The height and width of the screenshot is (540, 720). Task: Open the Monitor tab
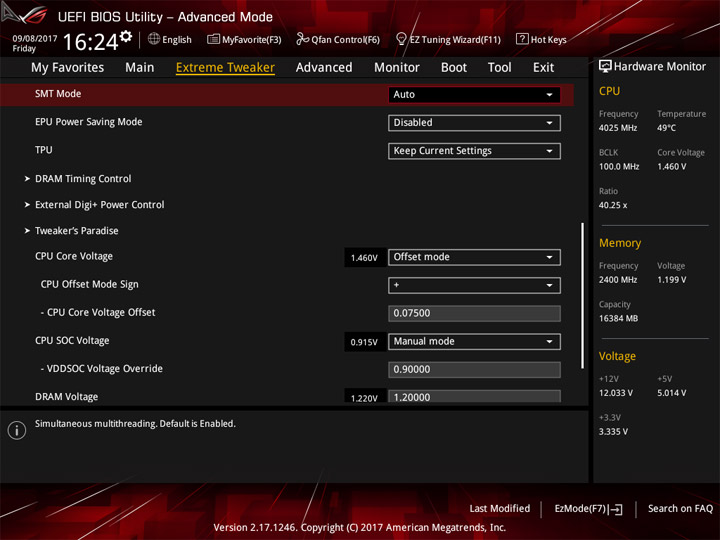point(397,68)
